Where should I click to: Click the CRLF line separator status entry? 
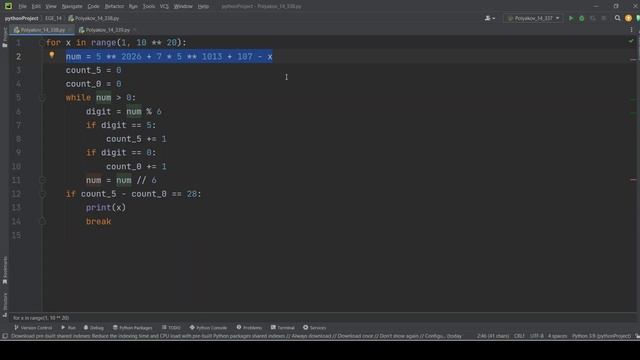(x=519, y=336)
